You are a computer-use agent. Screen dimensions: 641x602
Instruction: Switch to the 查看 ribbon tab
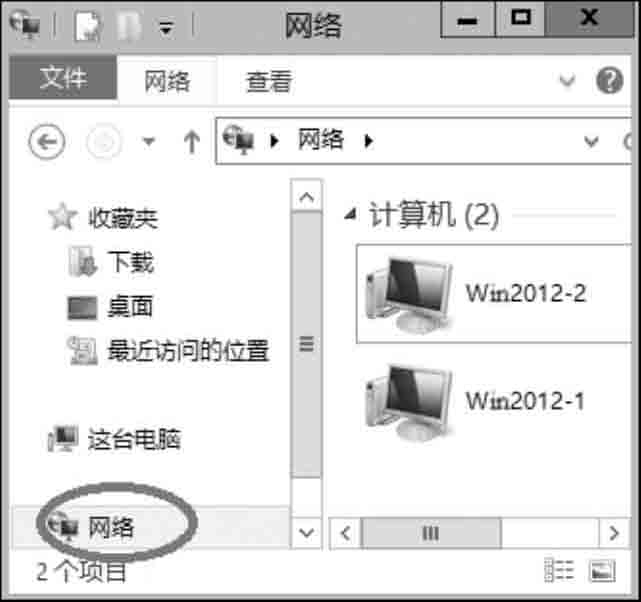[269, 81]
